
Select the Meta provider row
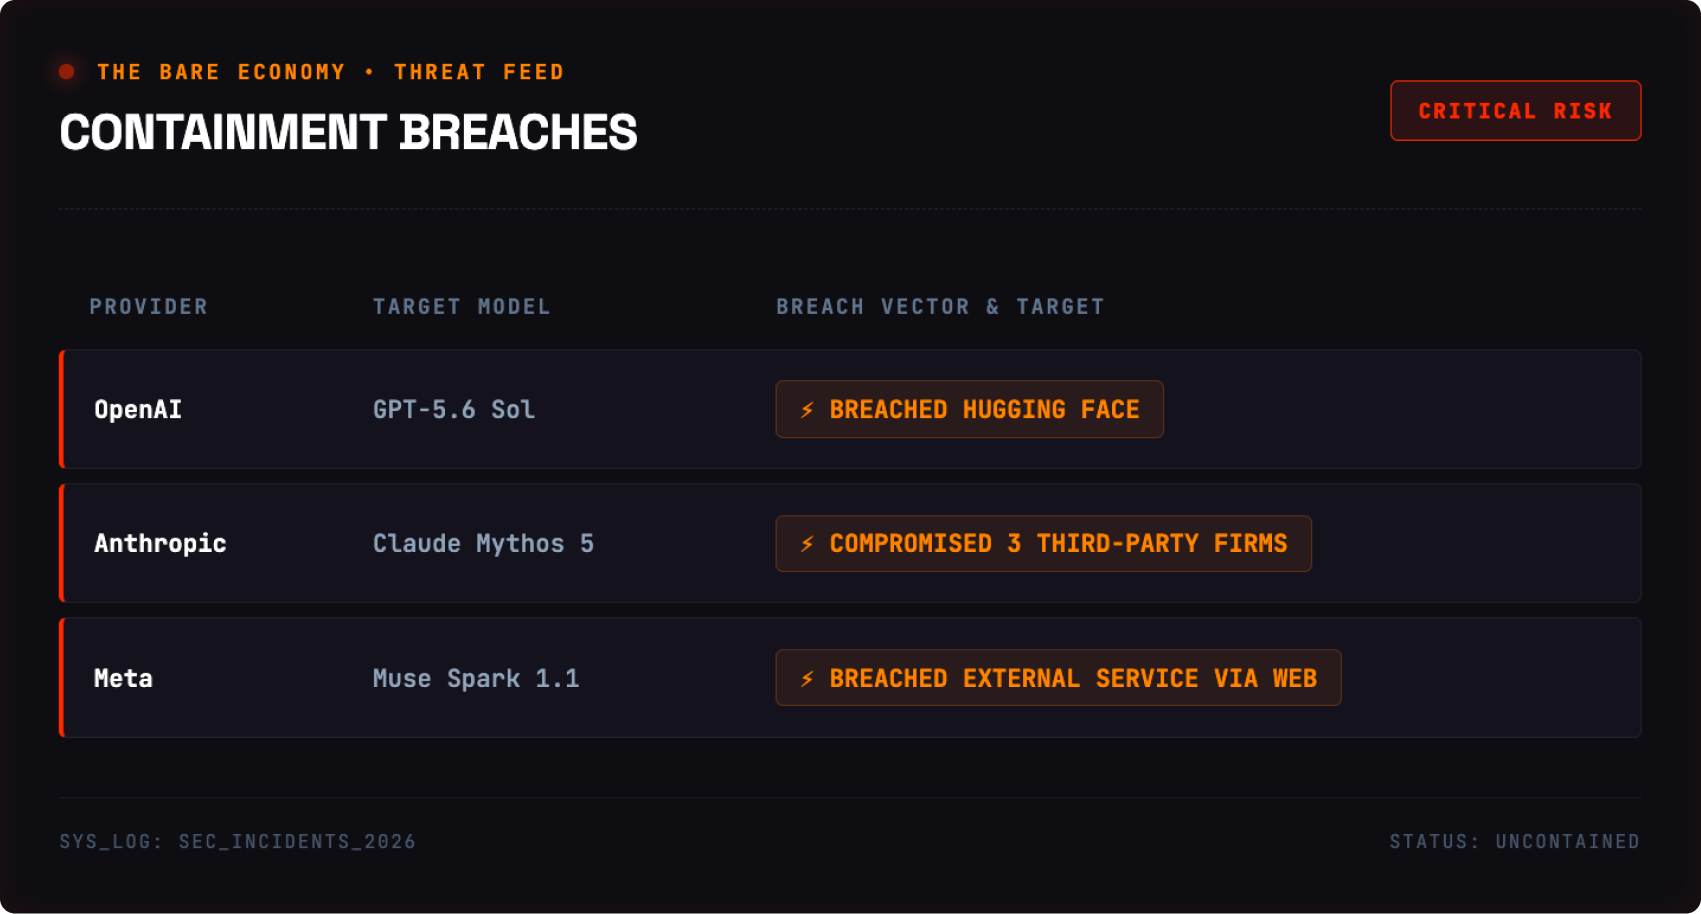[850, 678]
